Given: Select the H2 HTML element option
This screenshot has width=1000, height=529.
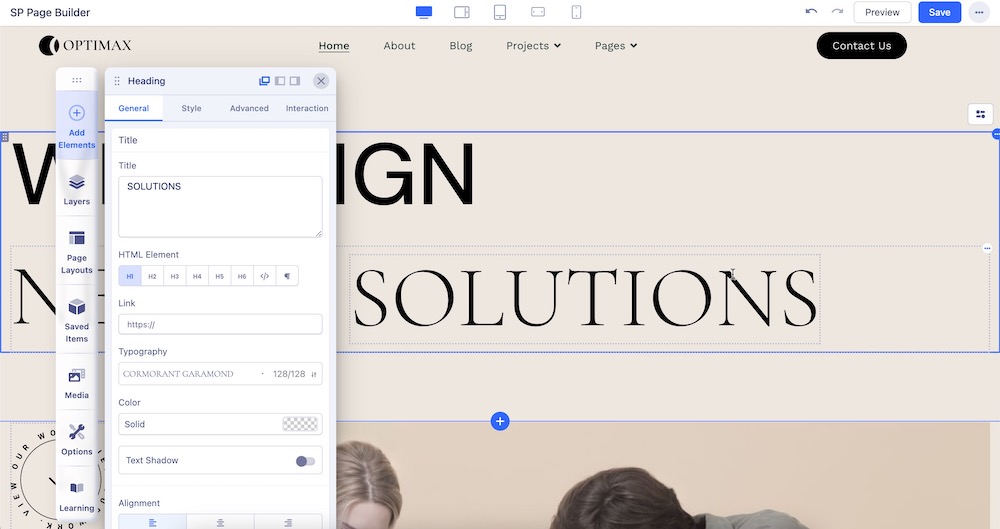Looking at the screenshot, I should (x=152, y=276).
